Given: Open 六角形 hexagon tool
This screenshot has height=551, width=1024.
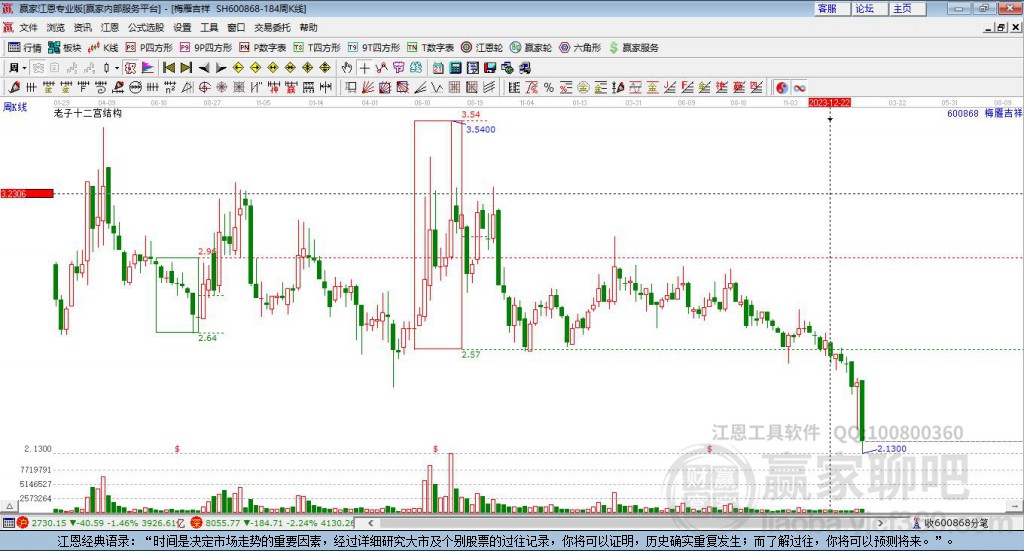Looking at the screenshot, I should (580, 48).
